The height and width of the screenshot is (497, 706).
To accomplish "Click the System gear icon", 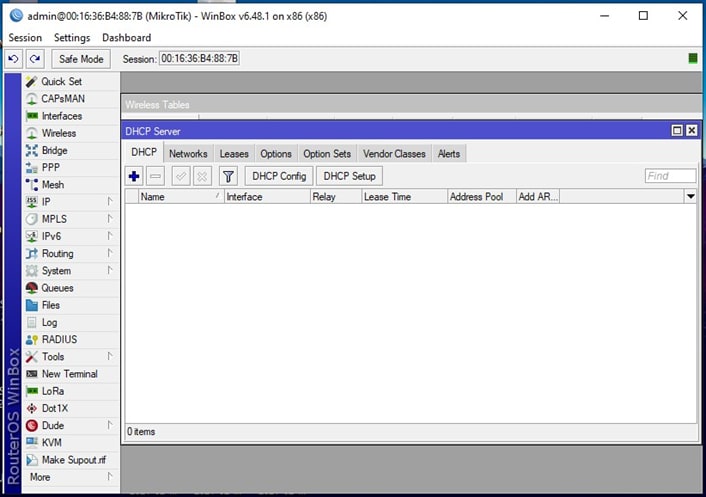I will point(32,271).
